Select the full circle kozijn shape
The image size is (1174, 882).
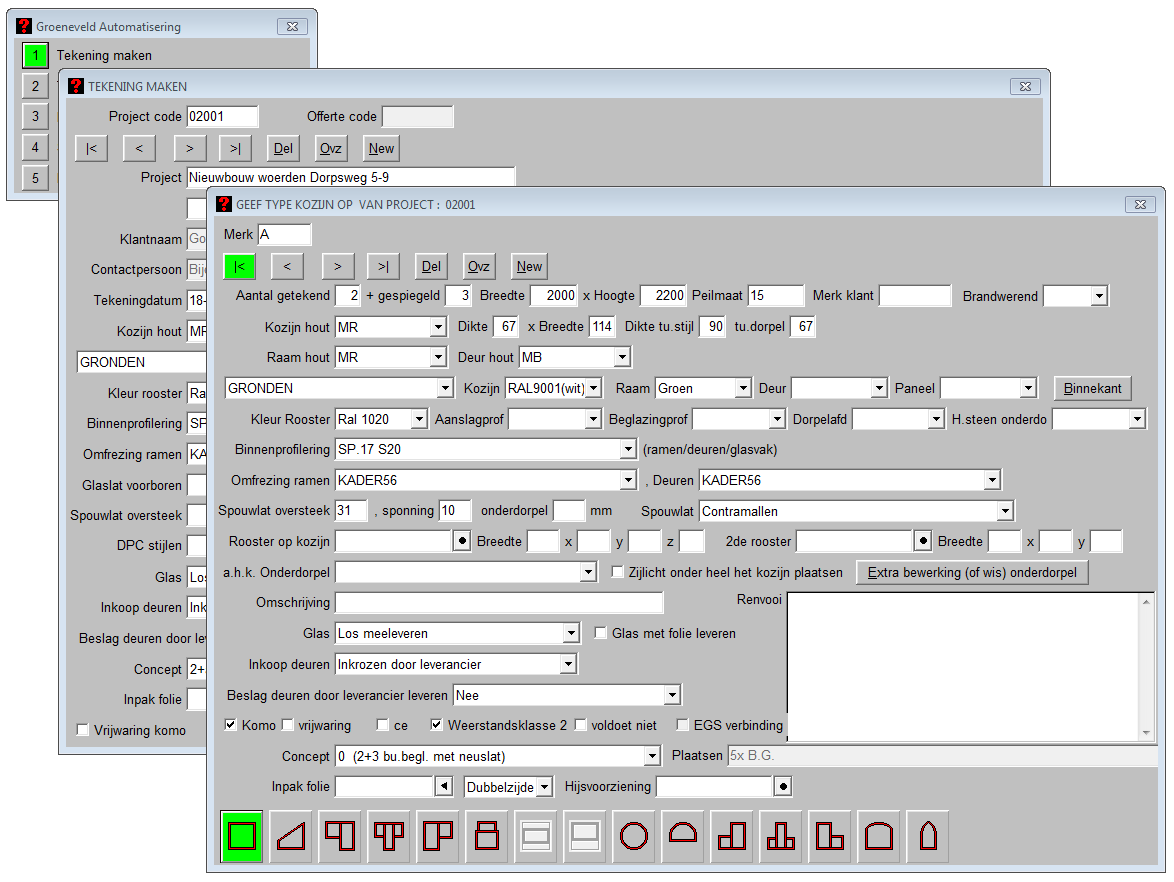(634, 836)
